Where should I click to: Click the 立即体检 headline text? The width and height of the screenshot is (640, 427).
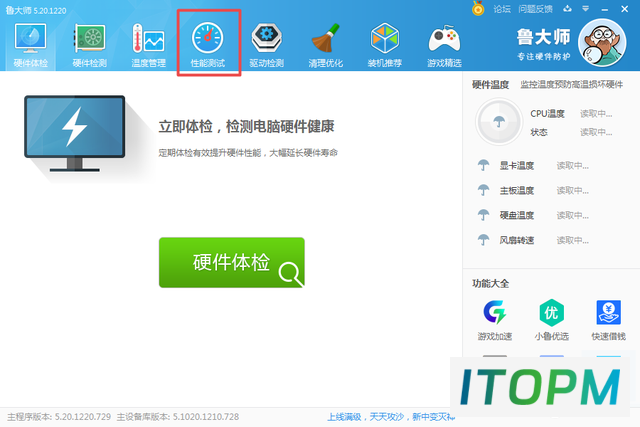246,127
